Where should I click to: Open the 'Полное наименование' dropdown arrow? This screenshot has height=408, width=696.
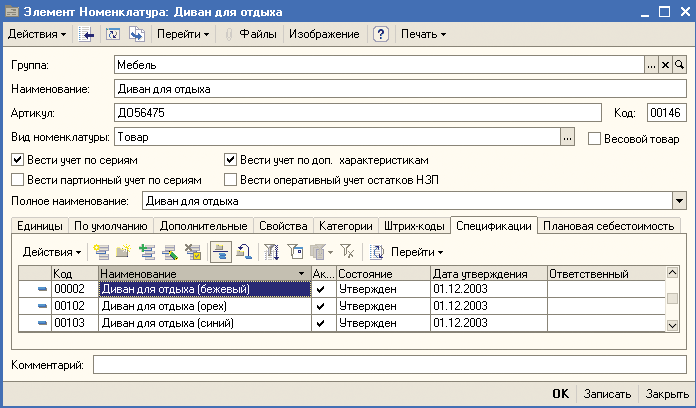[680, 201]
